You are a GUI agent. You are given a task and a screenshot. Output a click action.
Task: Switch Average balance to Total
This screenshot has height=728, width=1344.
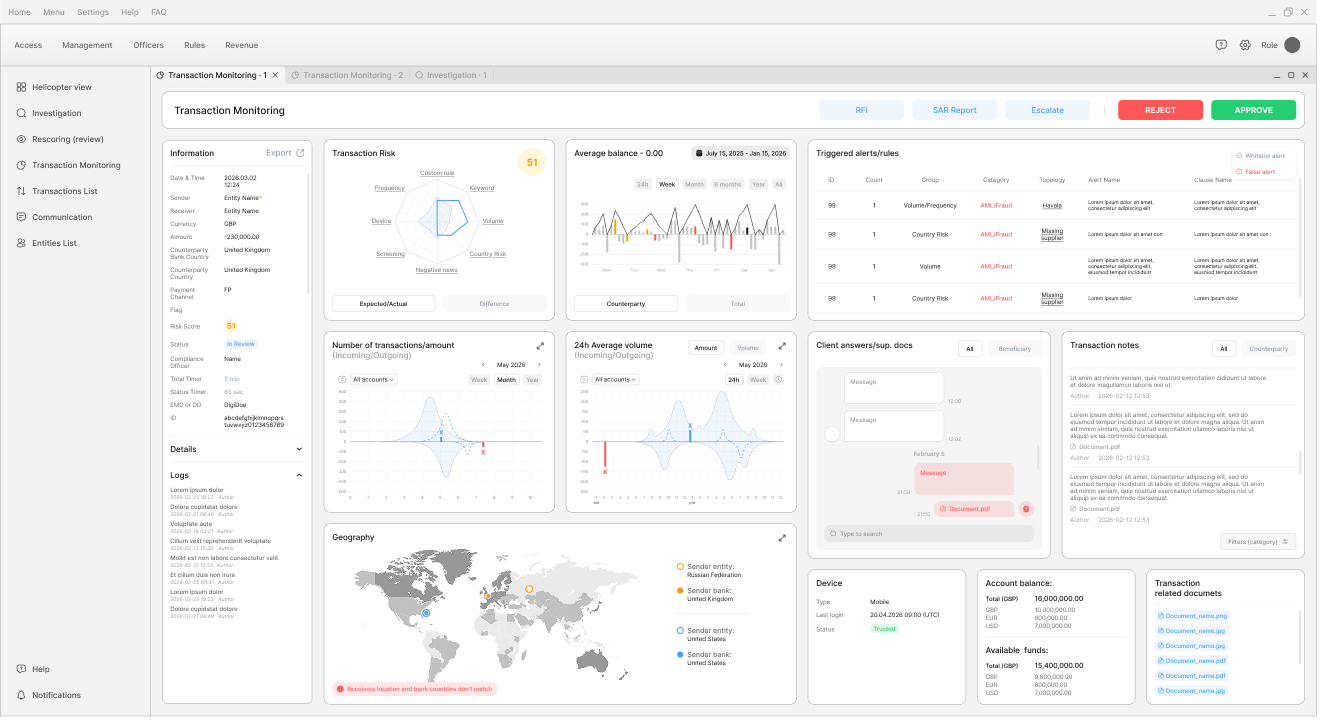(737, 304)
